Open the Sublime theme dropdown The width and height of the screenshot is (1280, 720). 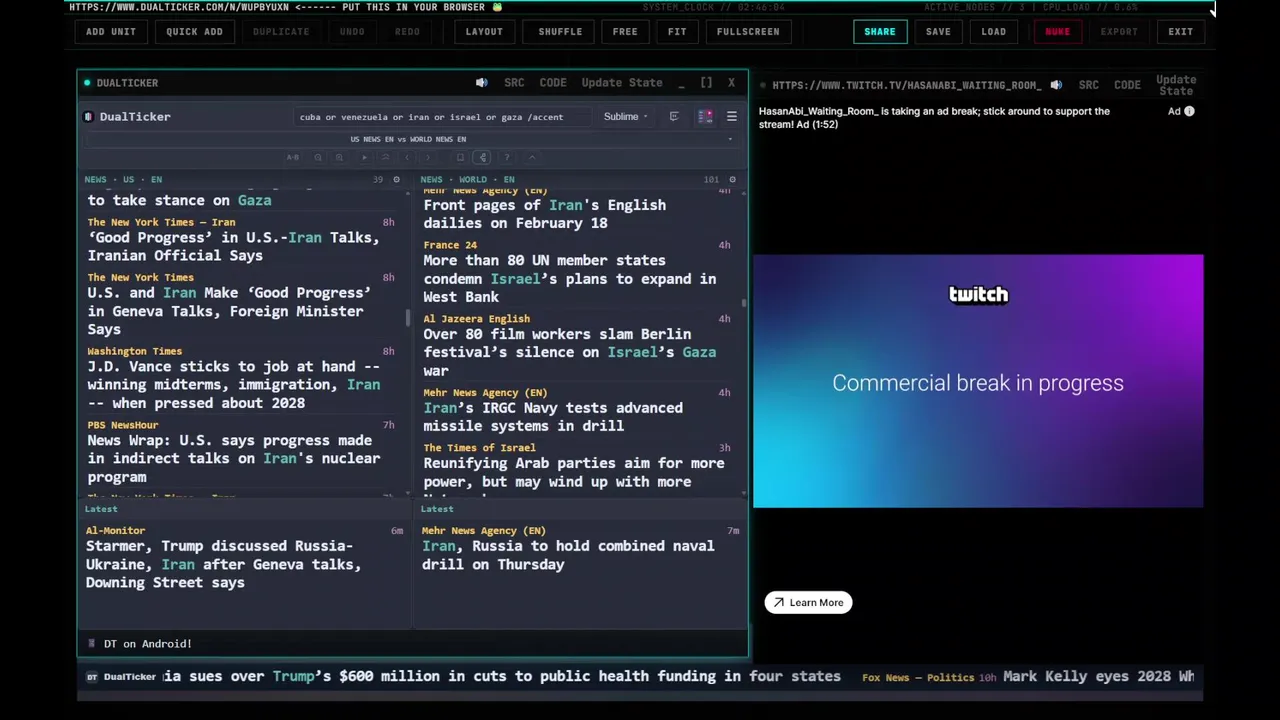coord(625,117)
